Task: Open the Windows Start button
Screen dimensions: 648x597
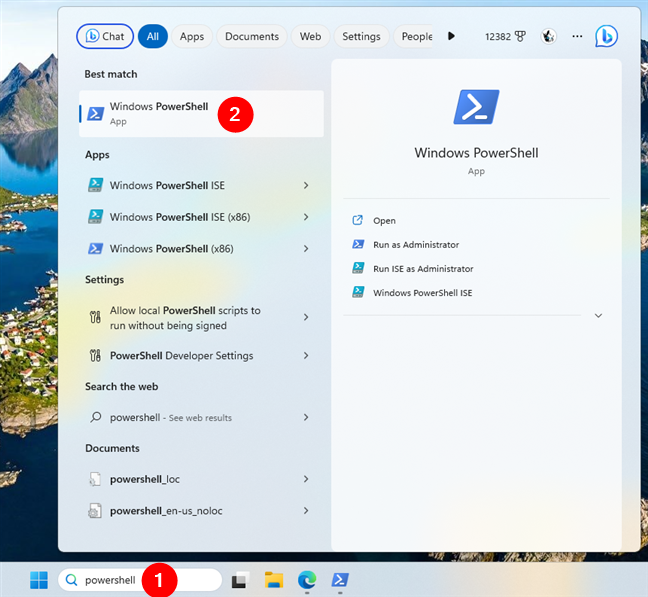Action: point(38,579)
